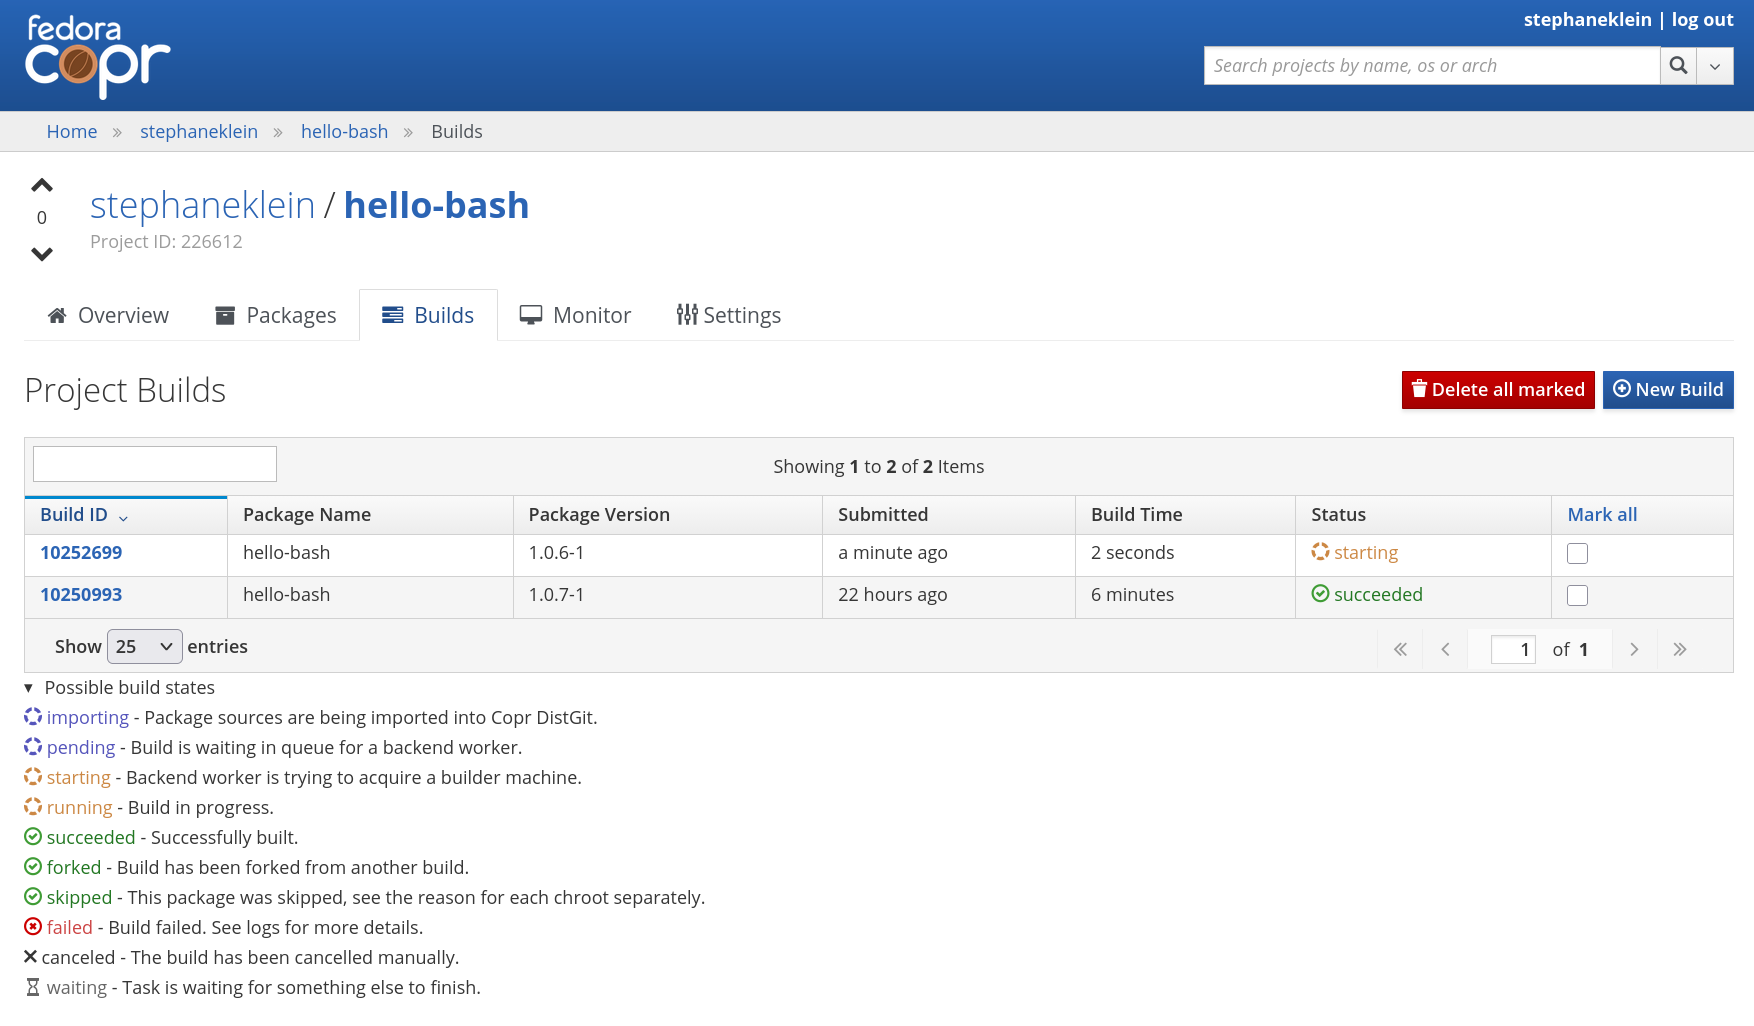
Task: Click Delete all marked button
Action: point(1497,390)
